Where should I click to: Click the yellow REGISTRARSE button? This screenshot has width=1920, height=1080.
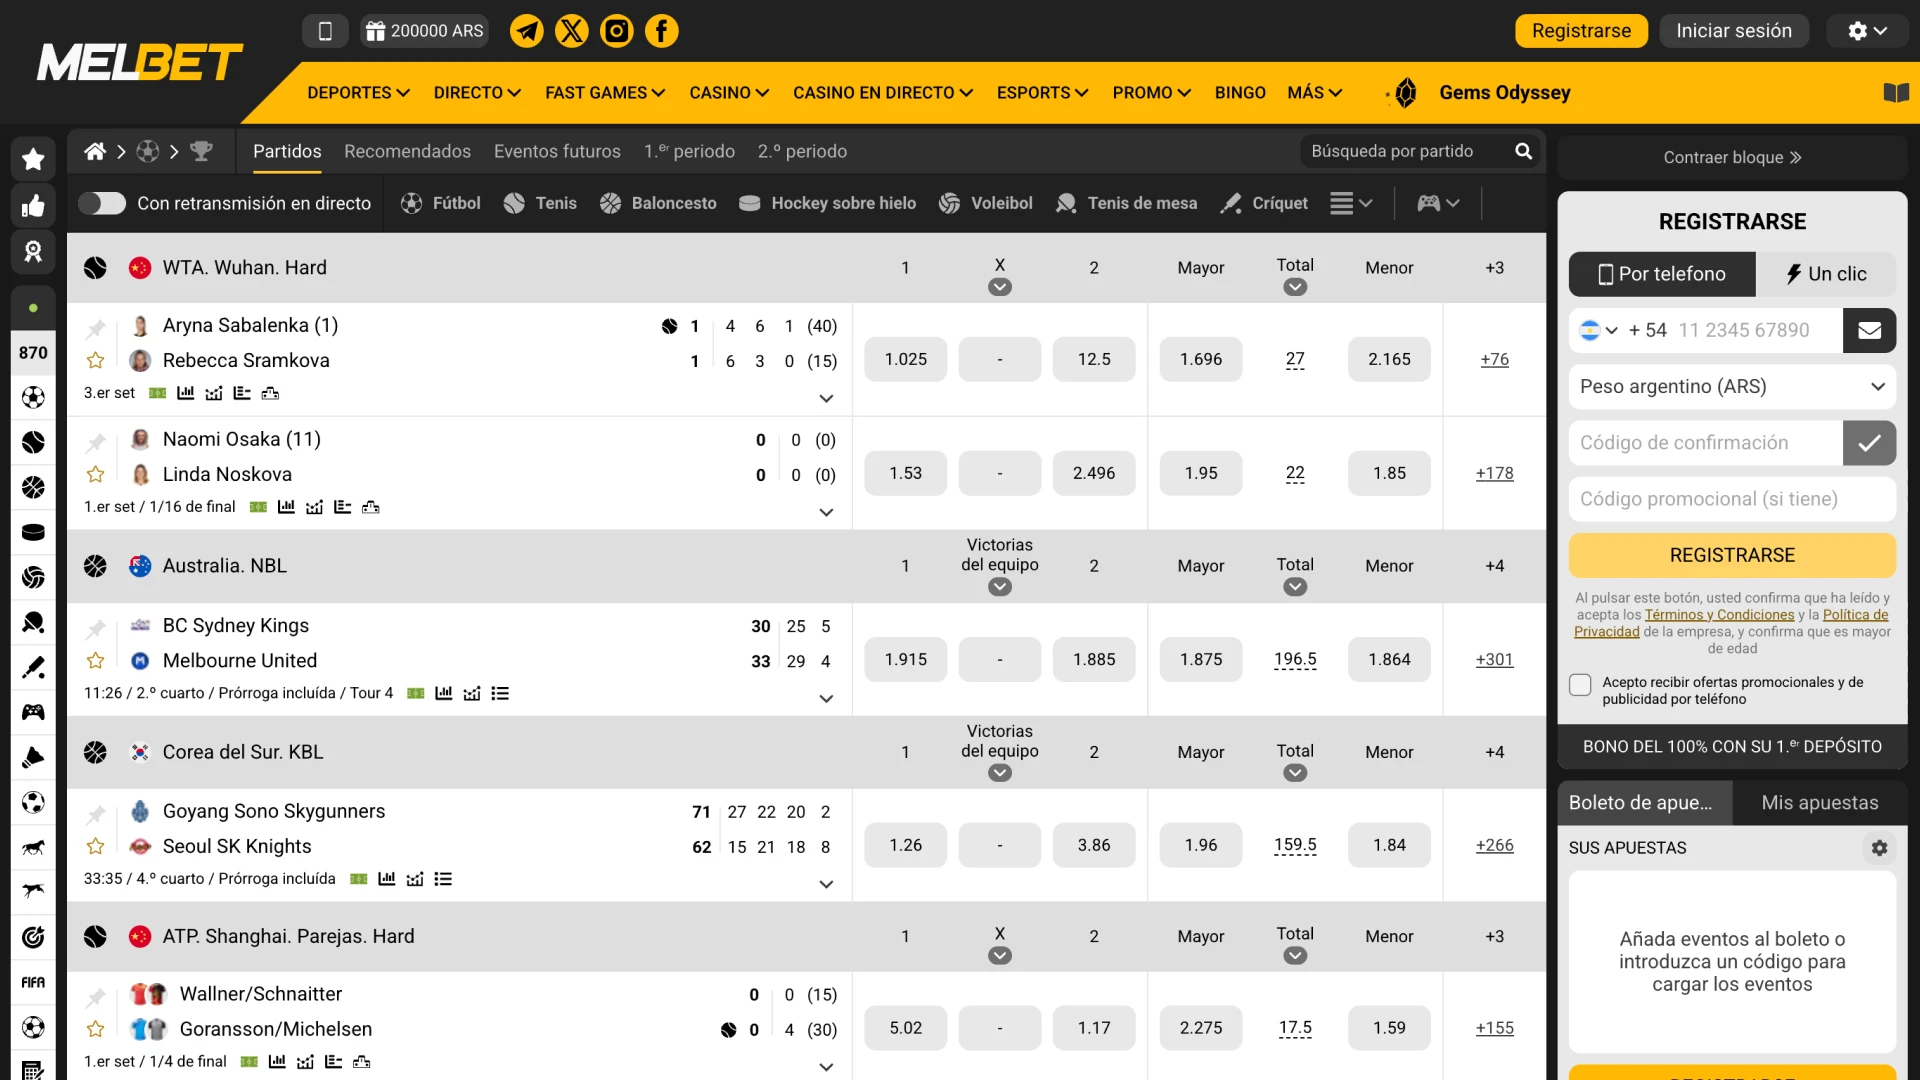pyautogui.click(x=1732, y=555)
